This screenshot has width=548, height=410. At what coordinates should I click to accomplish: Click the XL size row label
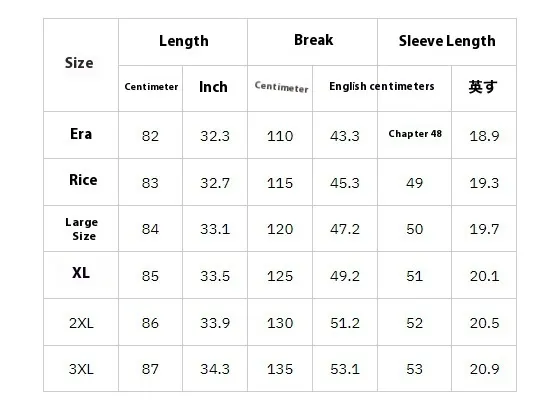81,273
